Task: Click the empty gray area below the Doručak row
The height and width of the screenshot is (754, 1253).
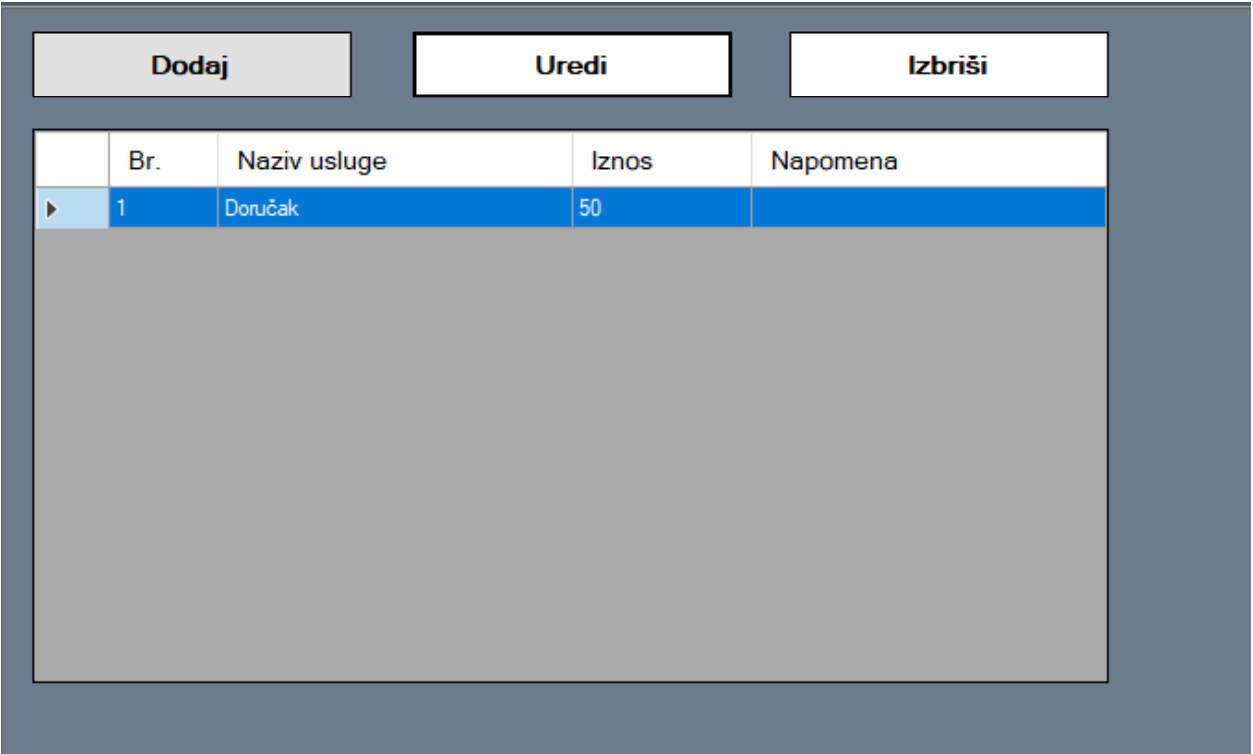Action: pos(570,450)
